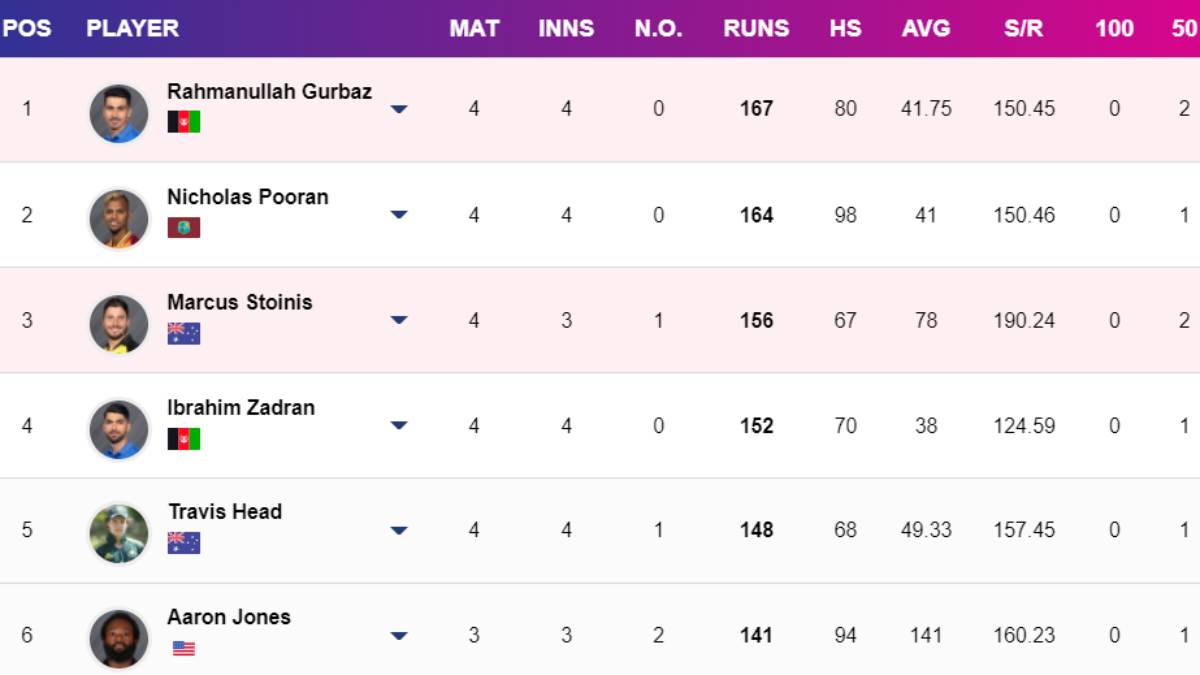Click the Afghanistan flag under Rahmanullah Gurbaz
The width and height of the screenshot is (1200, 675).
pos(184,122)
